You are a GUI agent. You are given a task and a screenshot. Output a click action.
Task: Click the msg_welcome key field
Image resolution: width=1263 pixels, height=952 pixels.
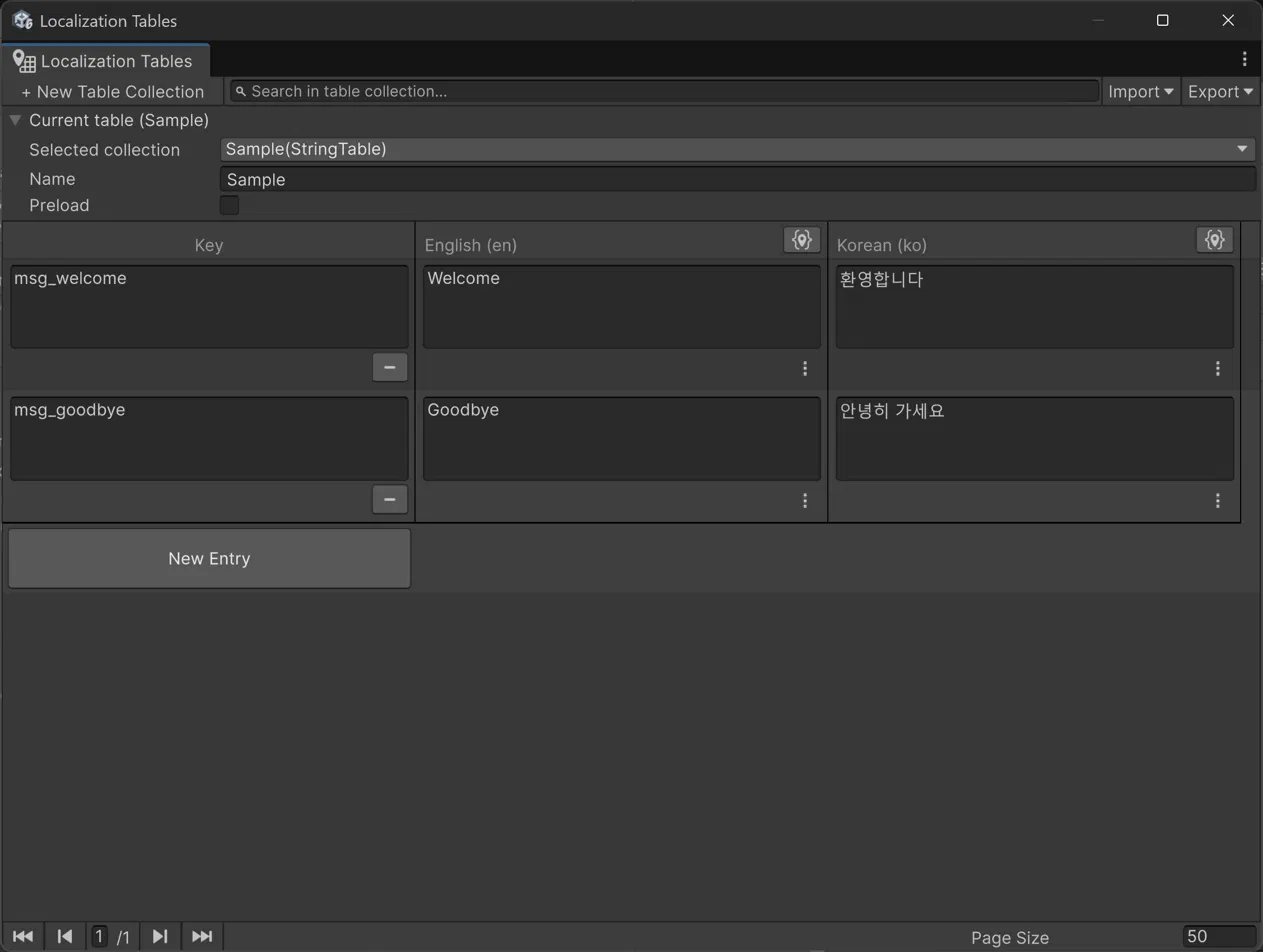(209, 306)
